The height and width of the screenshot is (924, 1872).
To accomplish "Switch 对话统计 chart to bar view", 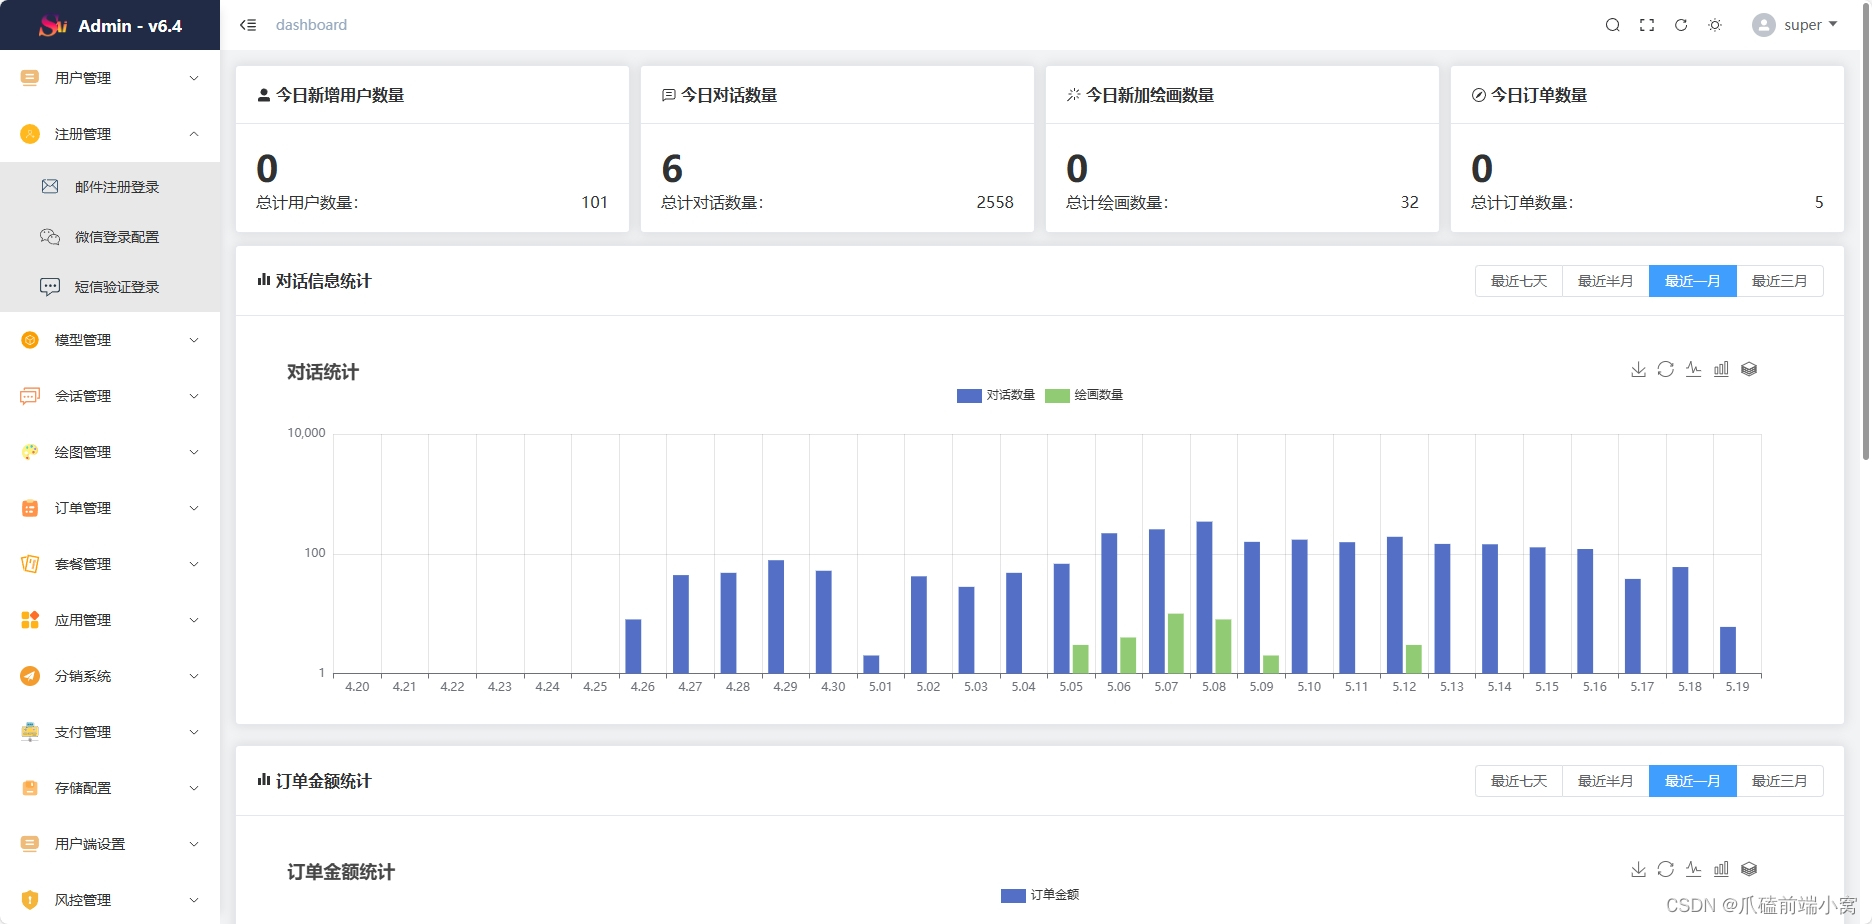I will [1721, 369].
